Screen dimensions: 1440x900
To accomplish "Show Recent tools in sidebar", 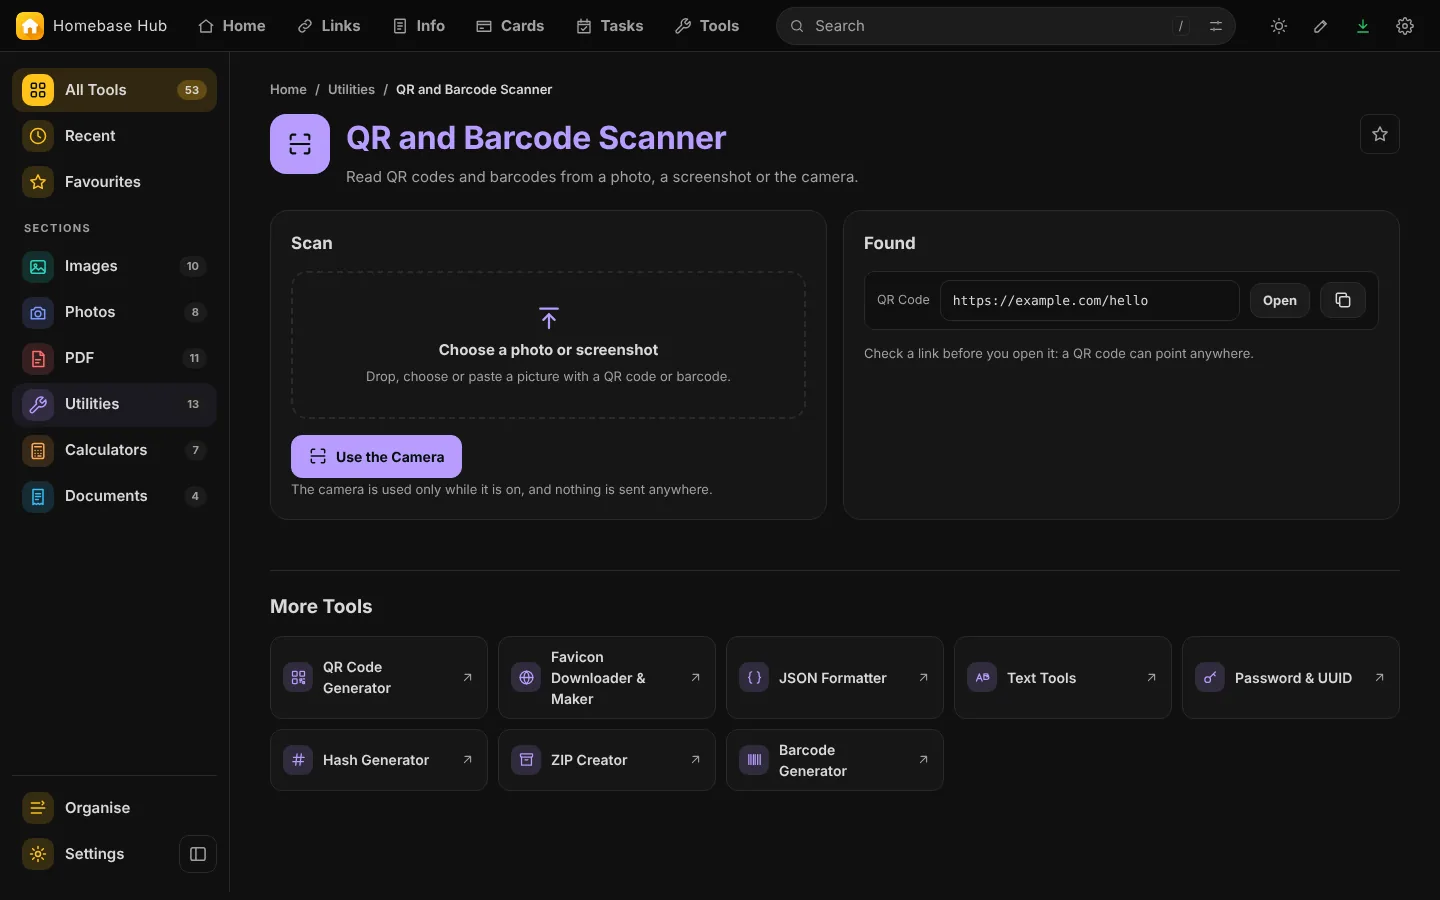I will point(114,136).
